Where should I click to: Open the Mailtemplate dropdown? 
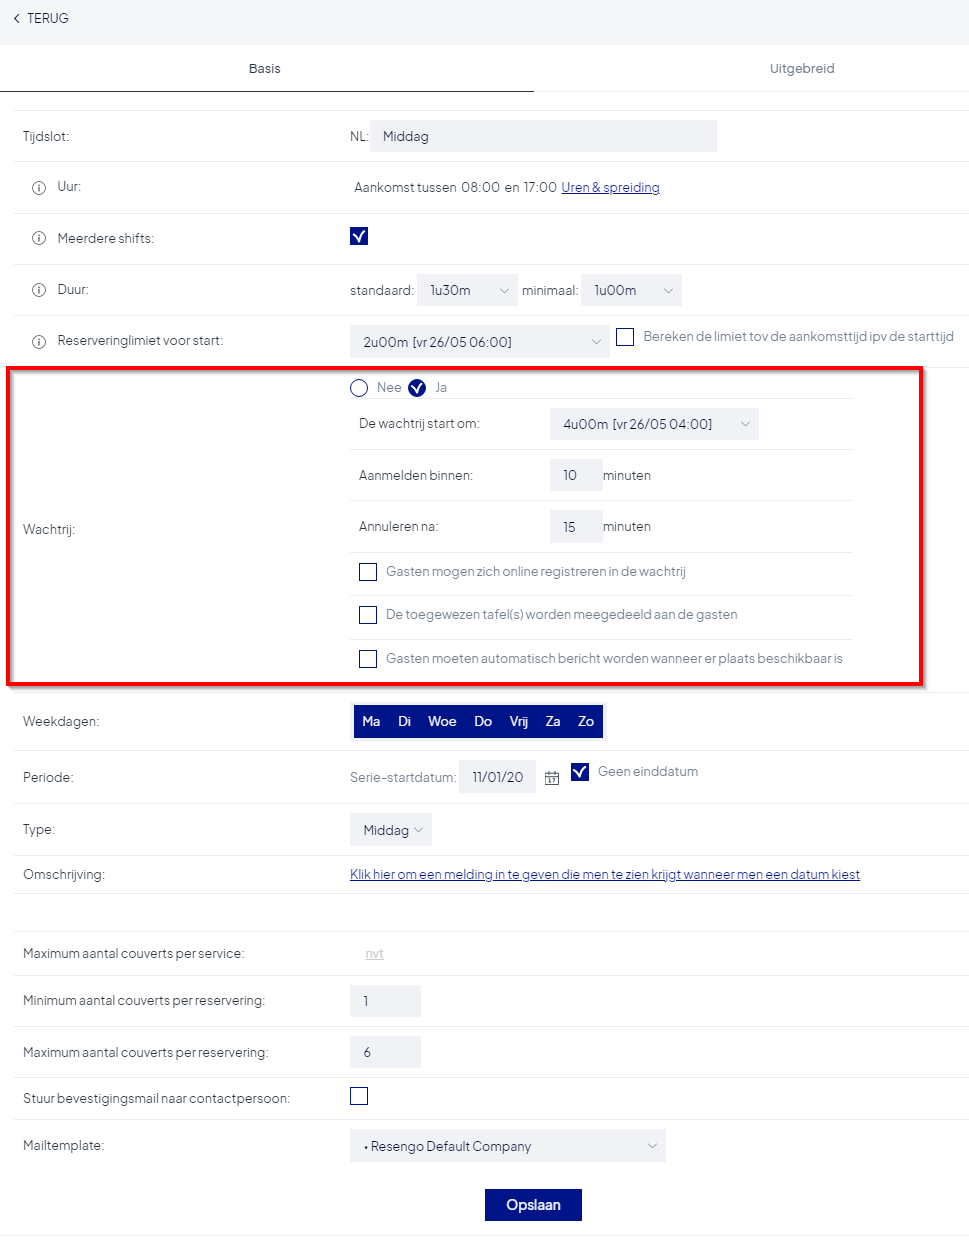(508, 1146)
